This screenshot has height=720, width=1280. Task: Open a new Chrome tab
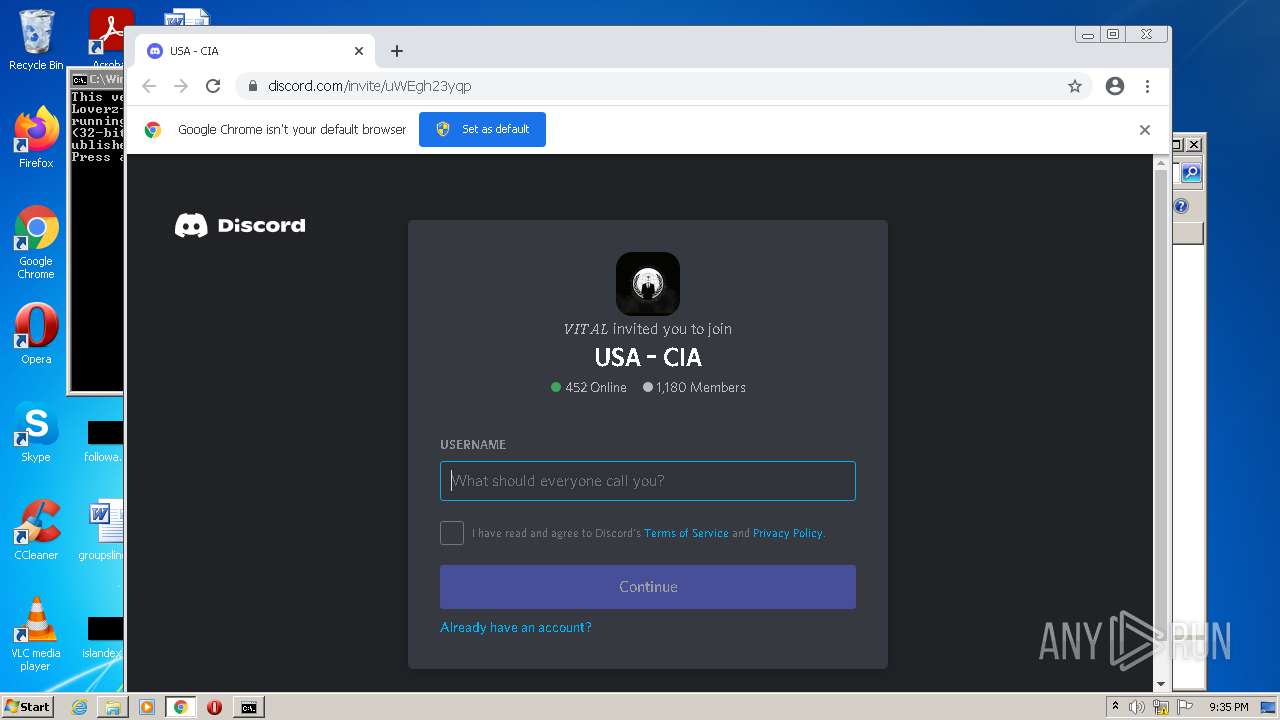[x=397, y=51]
